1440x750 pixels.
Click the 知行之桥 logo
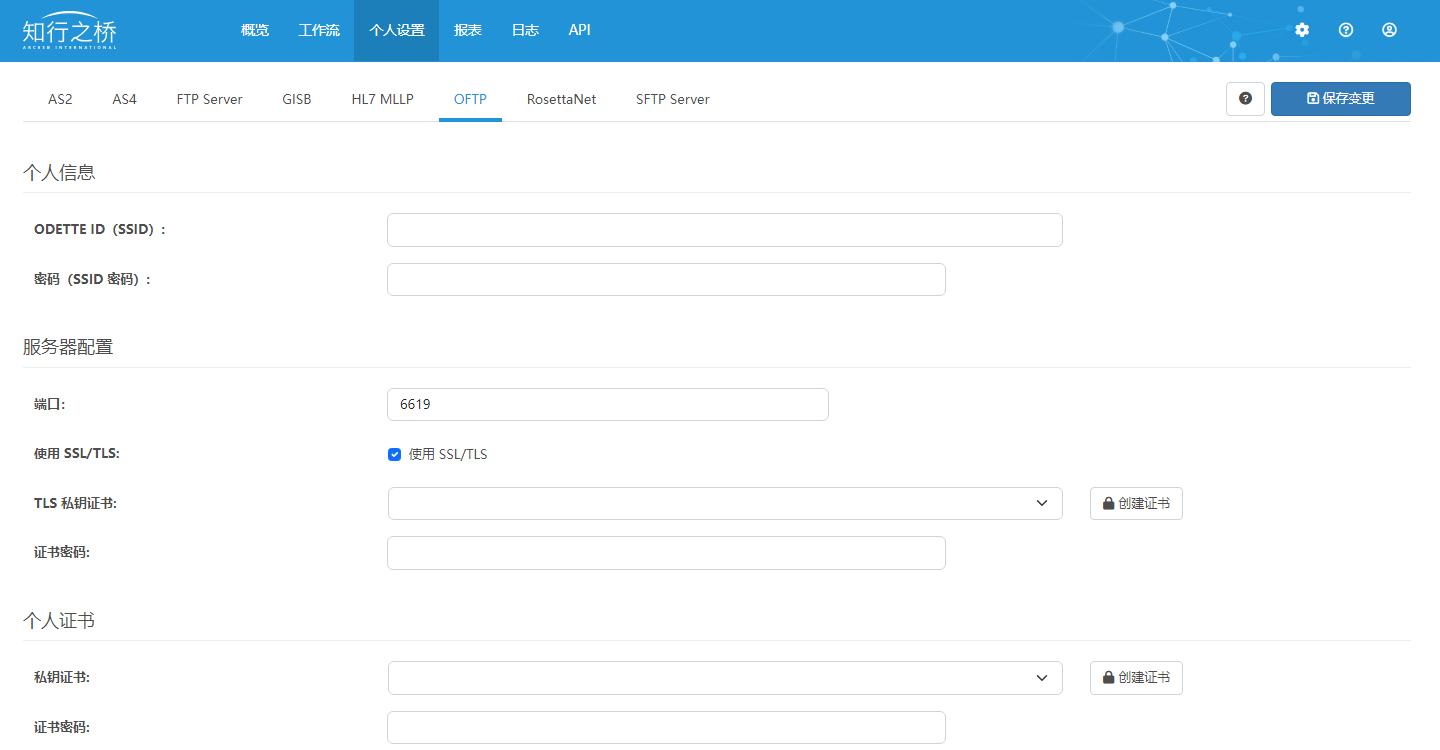70,30
